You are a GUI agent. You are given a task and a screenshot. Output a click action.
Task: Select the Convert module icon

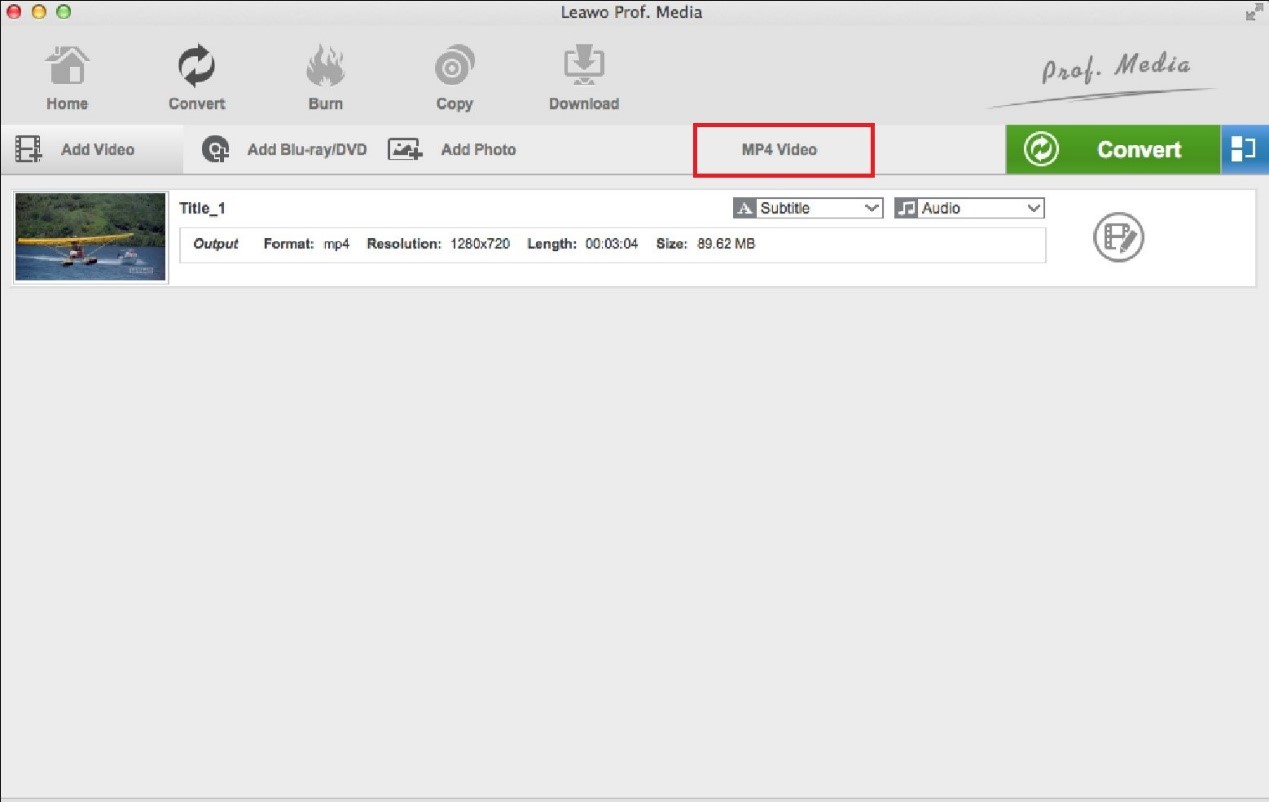tap(196, 75)
